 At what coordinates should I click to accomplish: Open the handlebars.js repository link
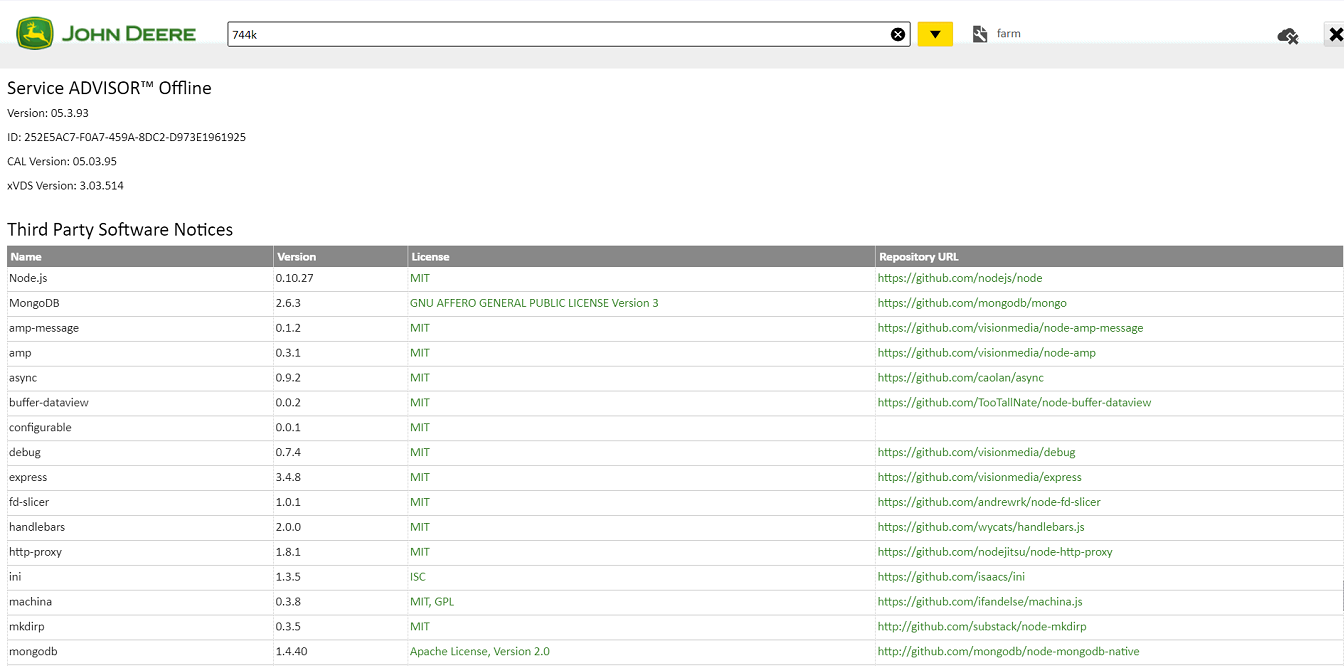pyautogui.click(x=980, y=527)
